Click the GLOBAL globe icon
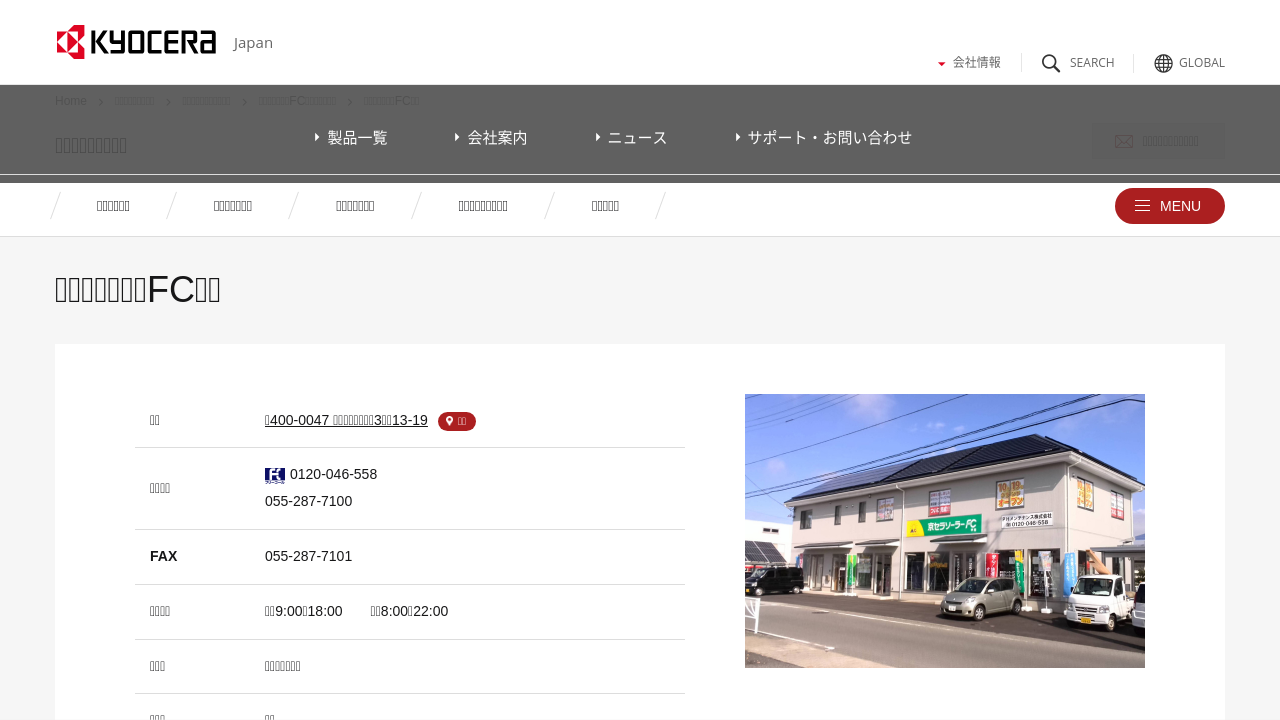 click(x=1163, y=63)
